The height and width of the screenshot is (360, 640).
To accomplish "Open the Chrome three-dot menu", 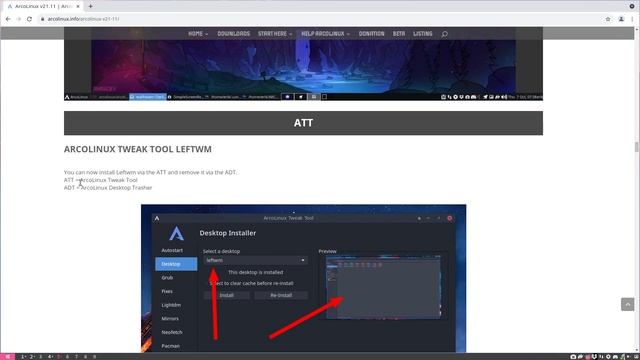I will pos(633,19).
